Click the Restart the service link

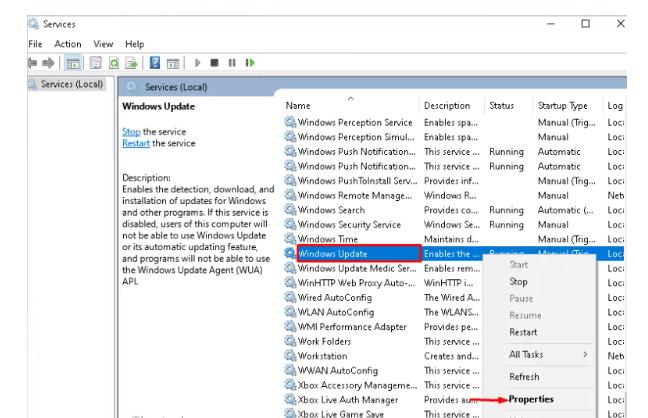tap(136, 143)
